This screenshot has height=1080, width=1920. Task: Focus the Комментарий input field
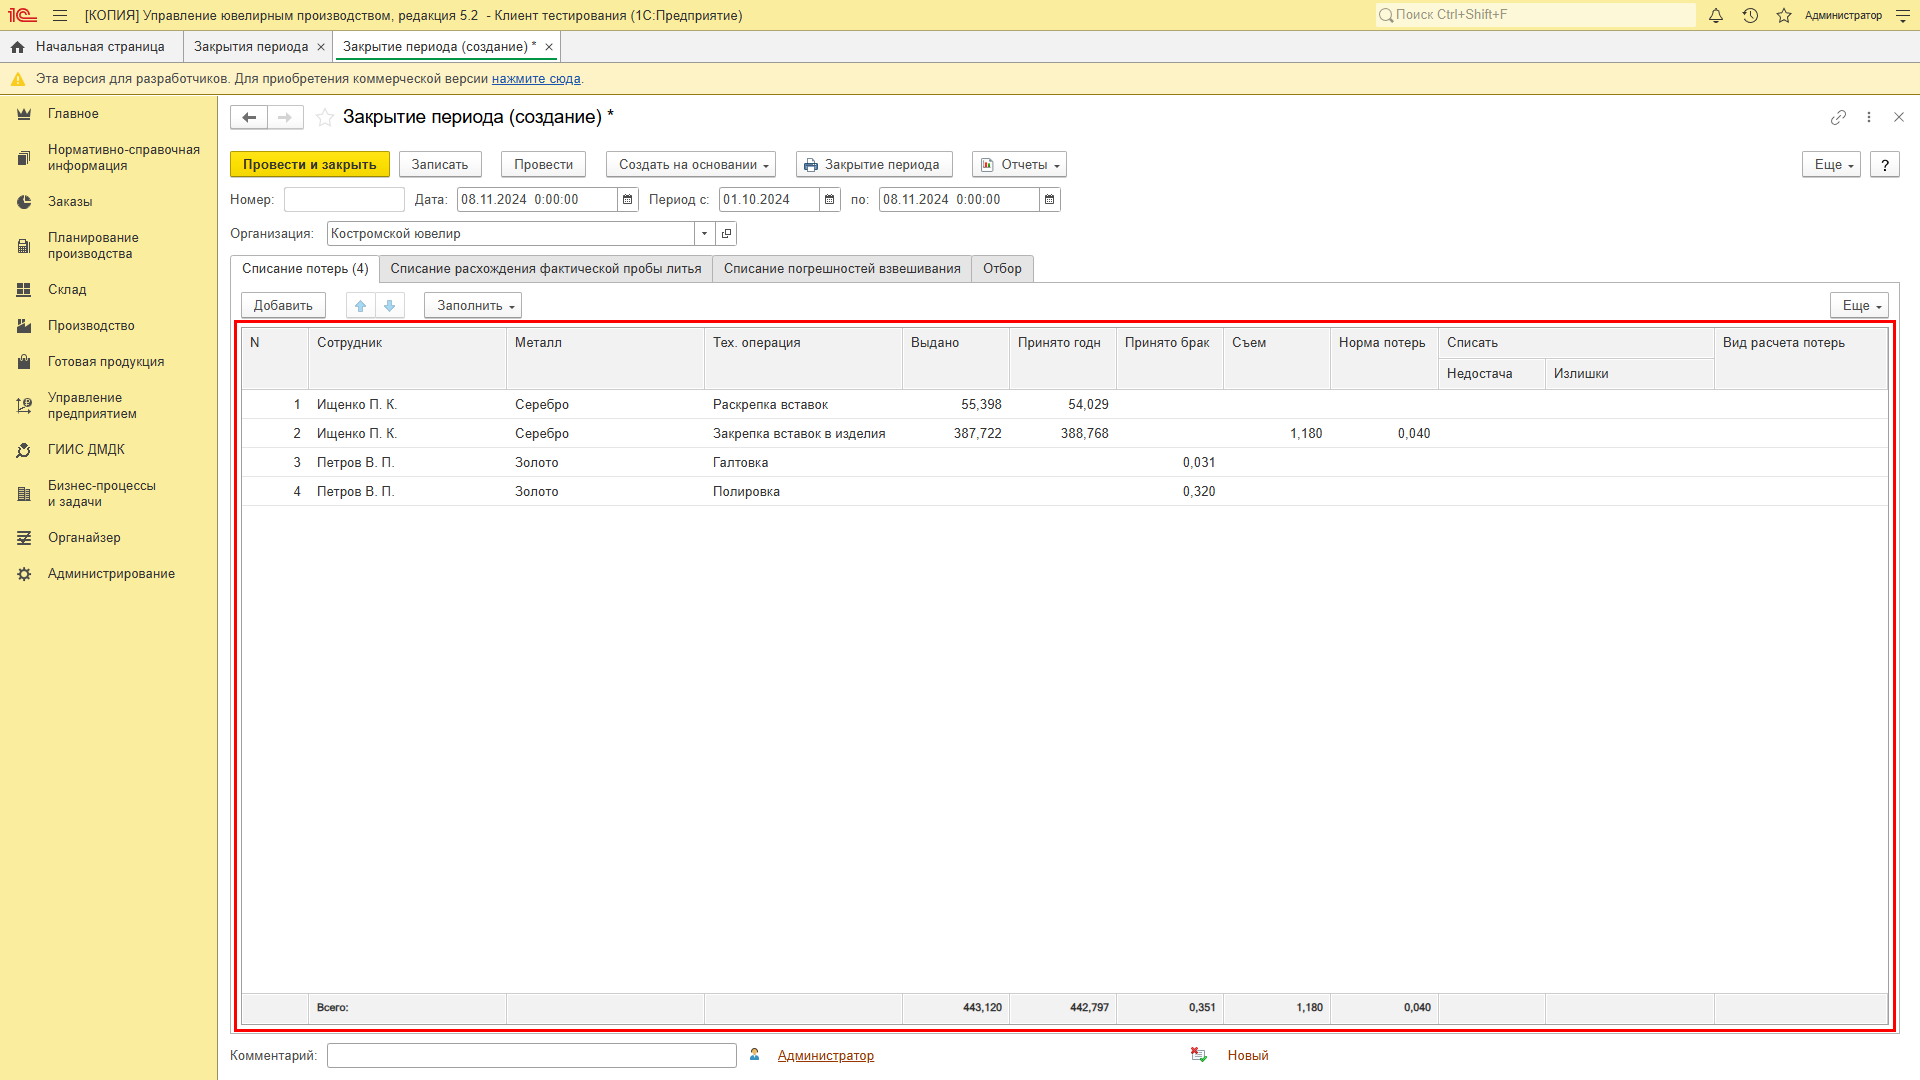[x=532, y=1056]
